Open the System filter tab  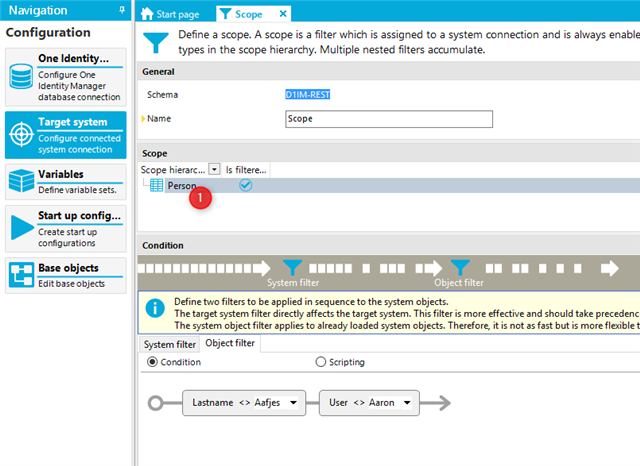click(x=169, y=344)
